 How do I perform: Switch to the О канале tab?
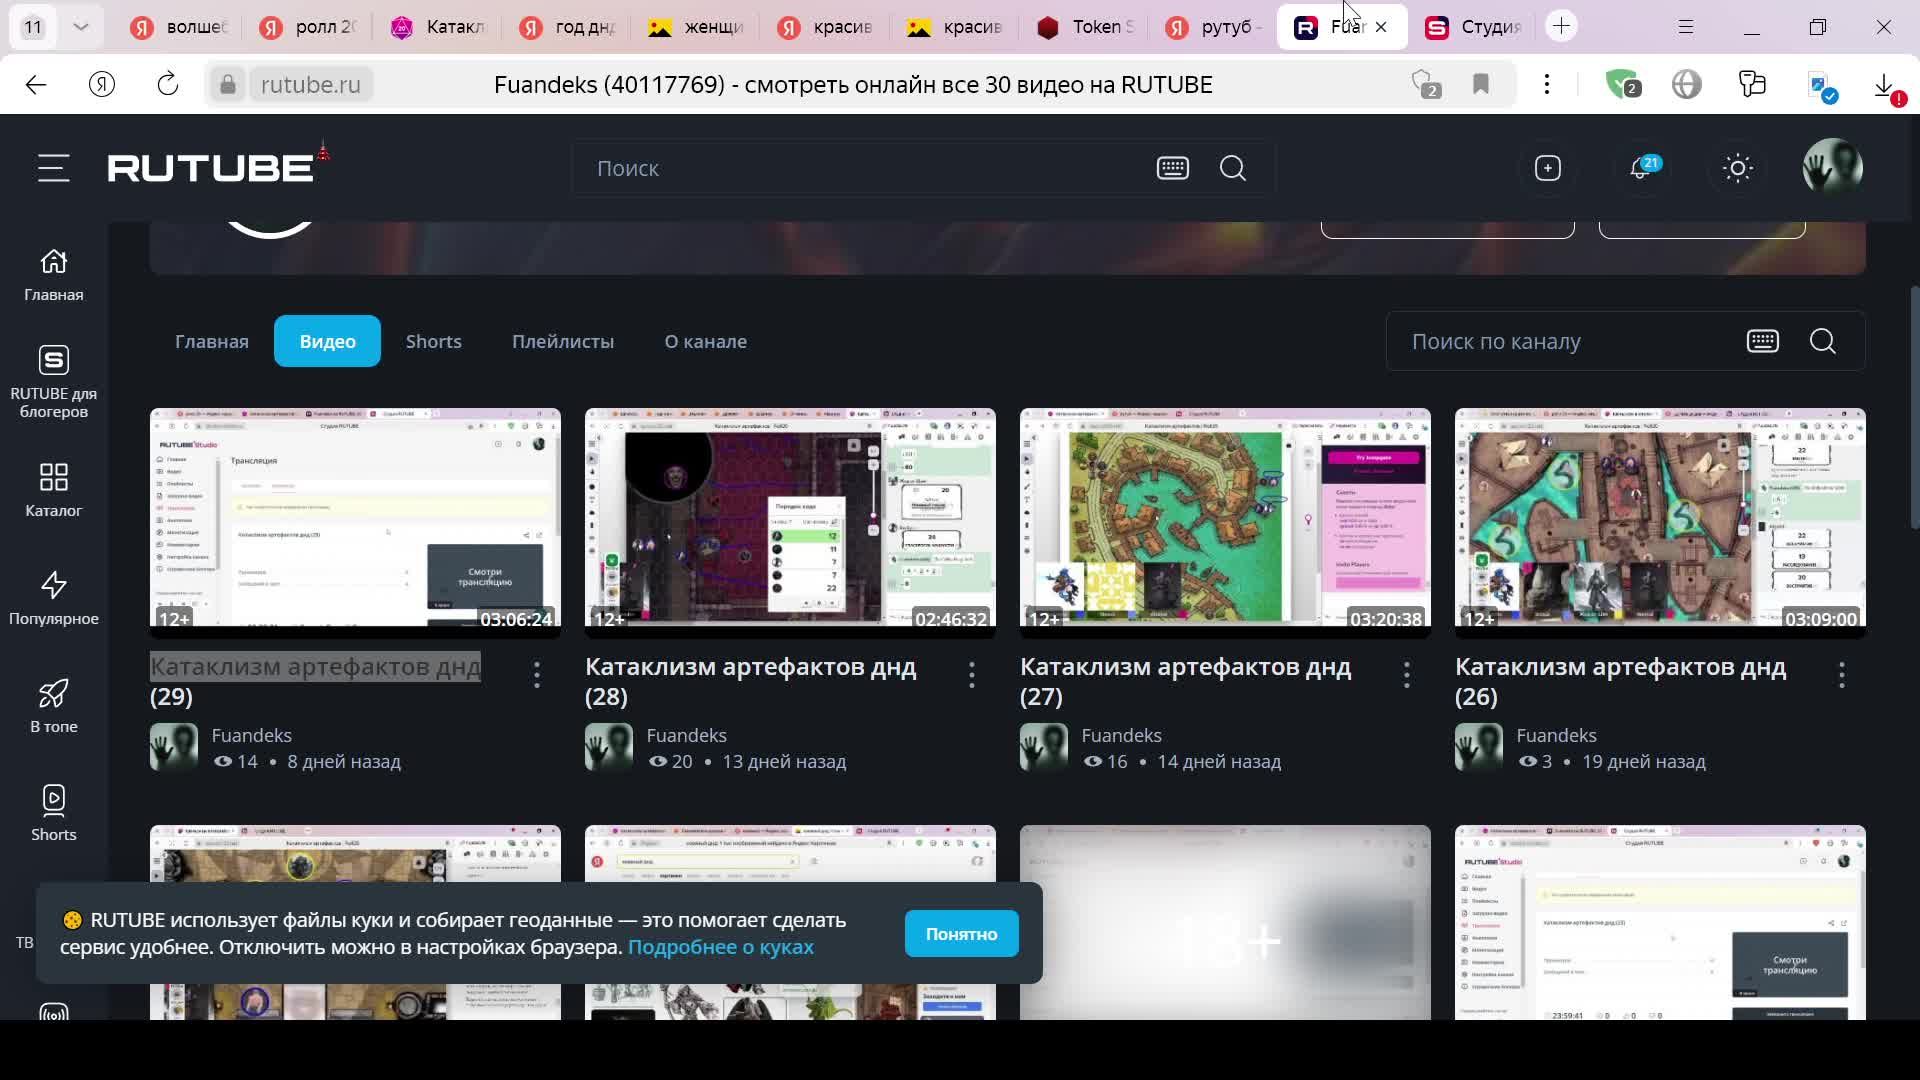(705, 341)
